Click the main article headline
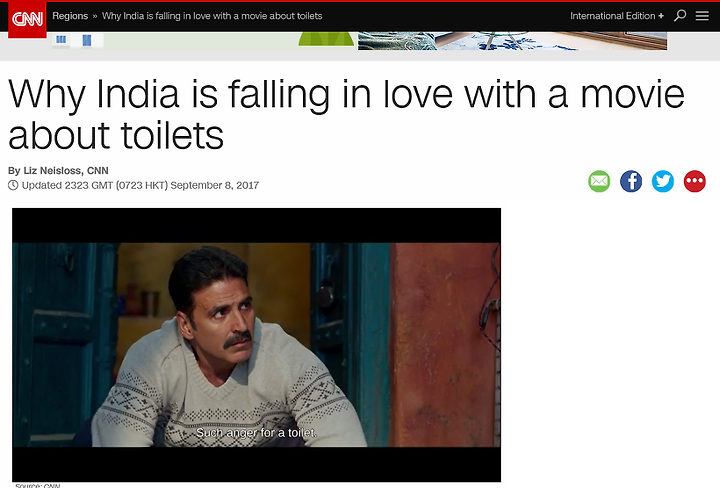This screenshot has height=488, width=720. [x=346, y=115]
